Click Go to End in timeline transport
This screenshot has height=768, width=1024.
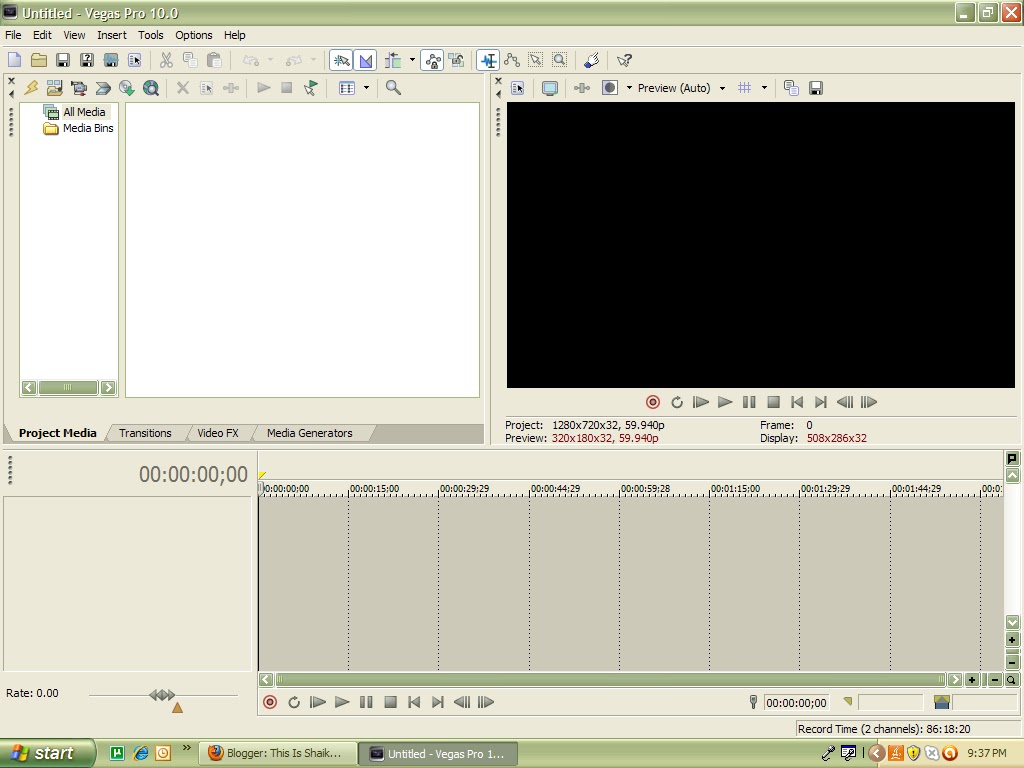click(x=438, y=703)
